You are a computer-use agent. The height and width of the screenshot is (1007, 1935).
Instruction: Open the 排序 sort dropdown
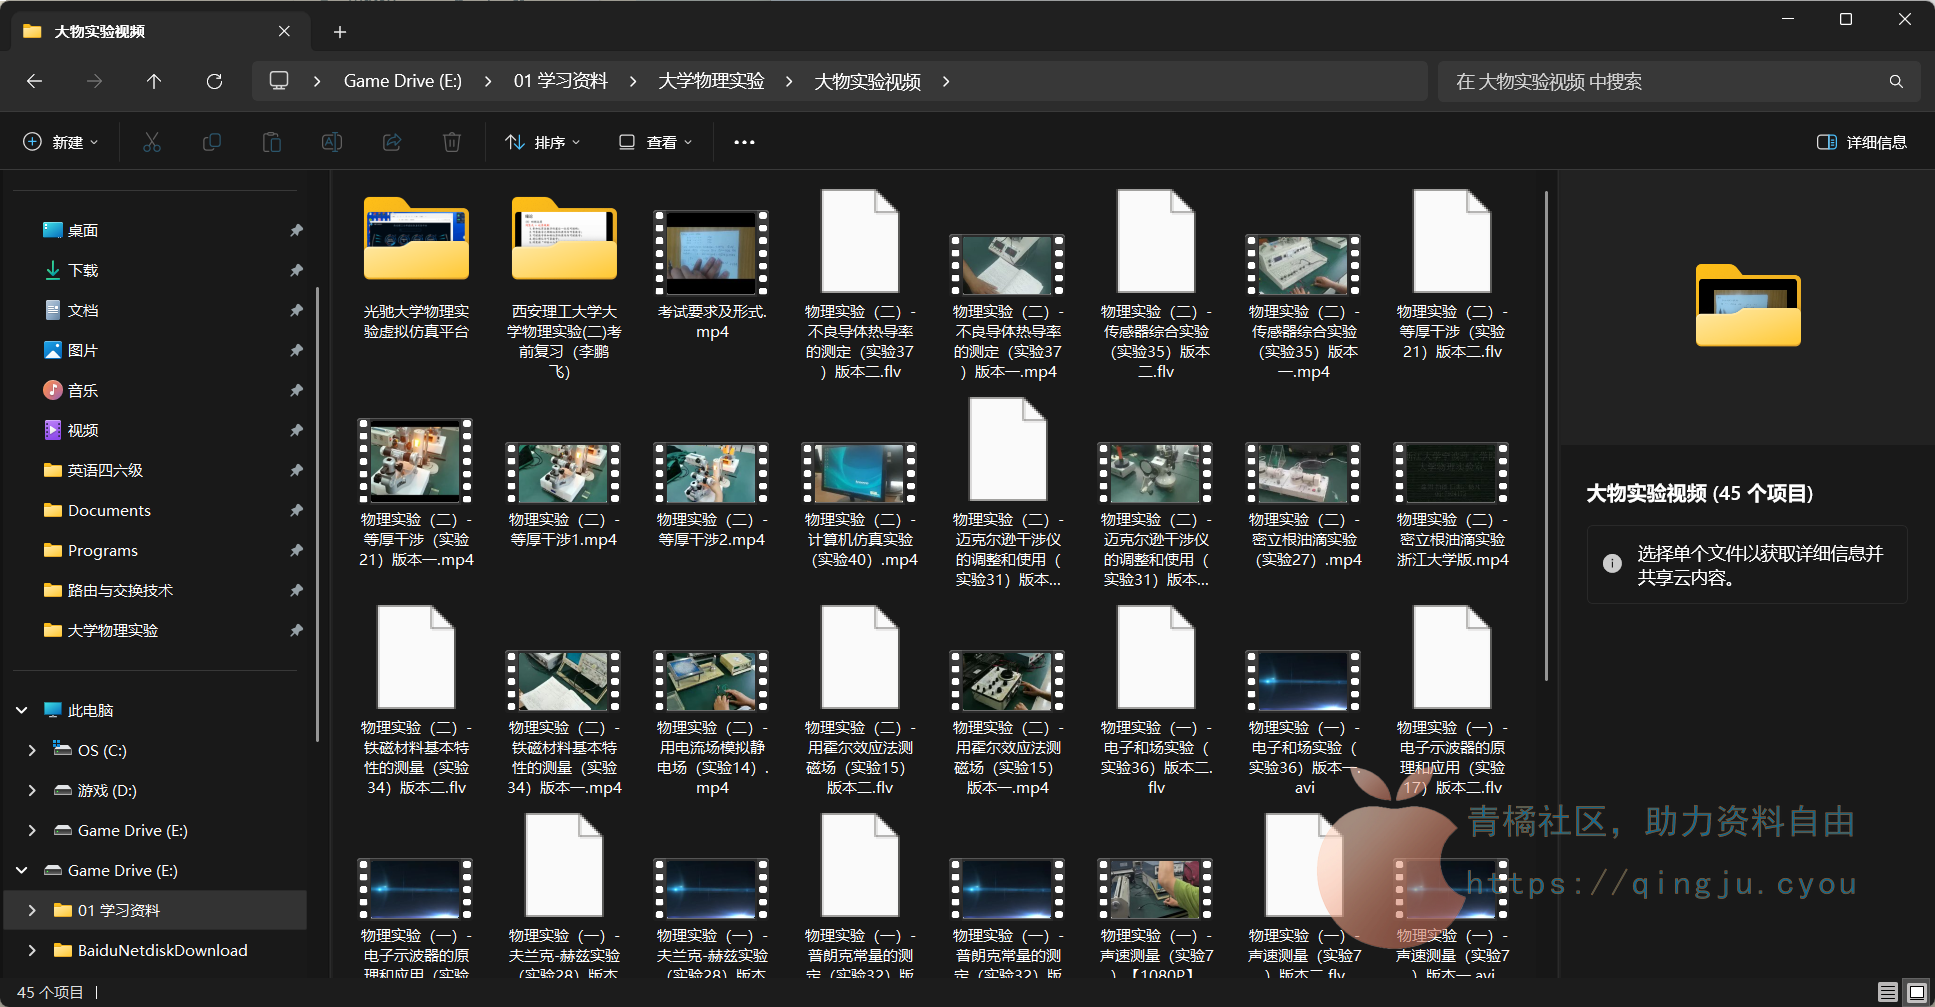click(543, 142)
